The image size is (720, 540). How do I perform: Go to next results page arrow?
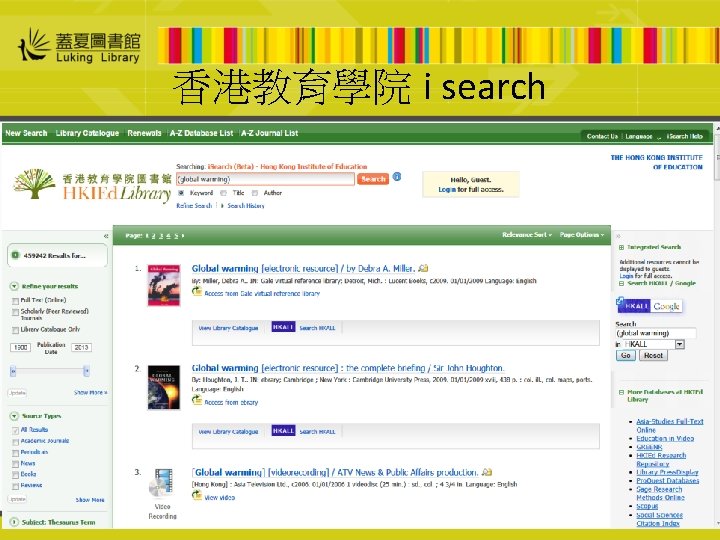[183, 236]
